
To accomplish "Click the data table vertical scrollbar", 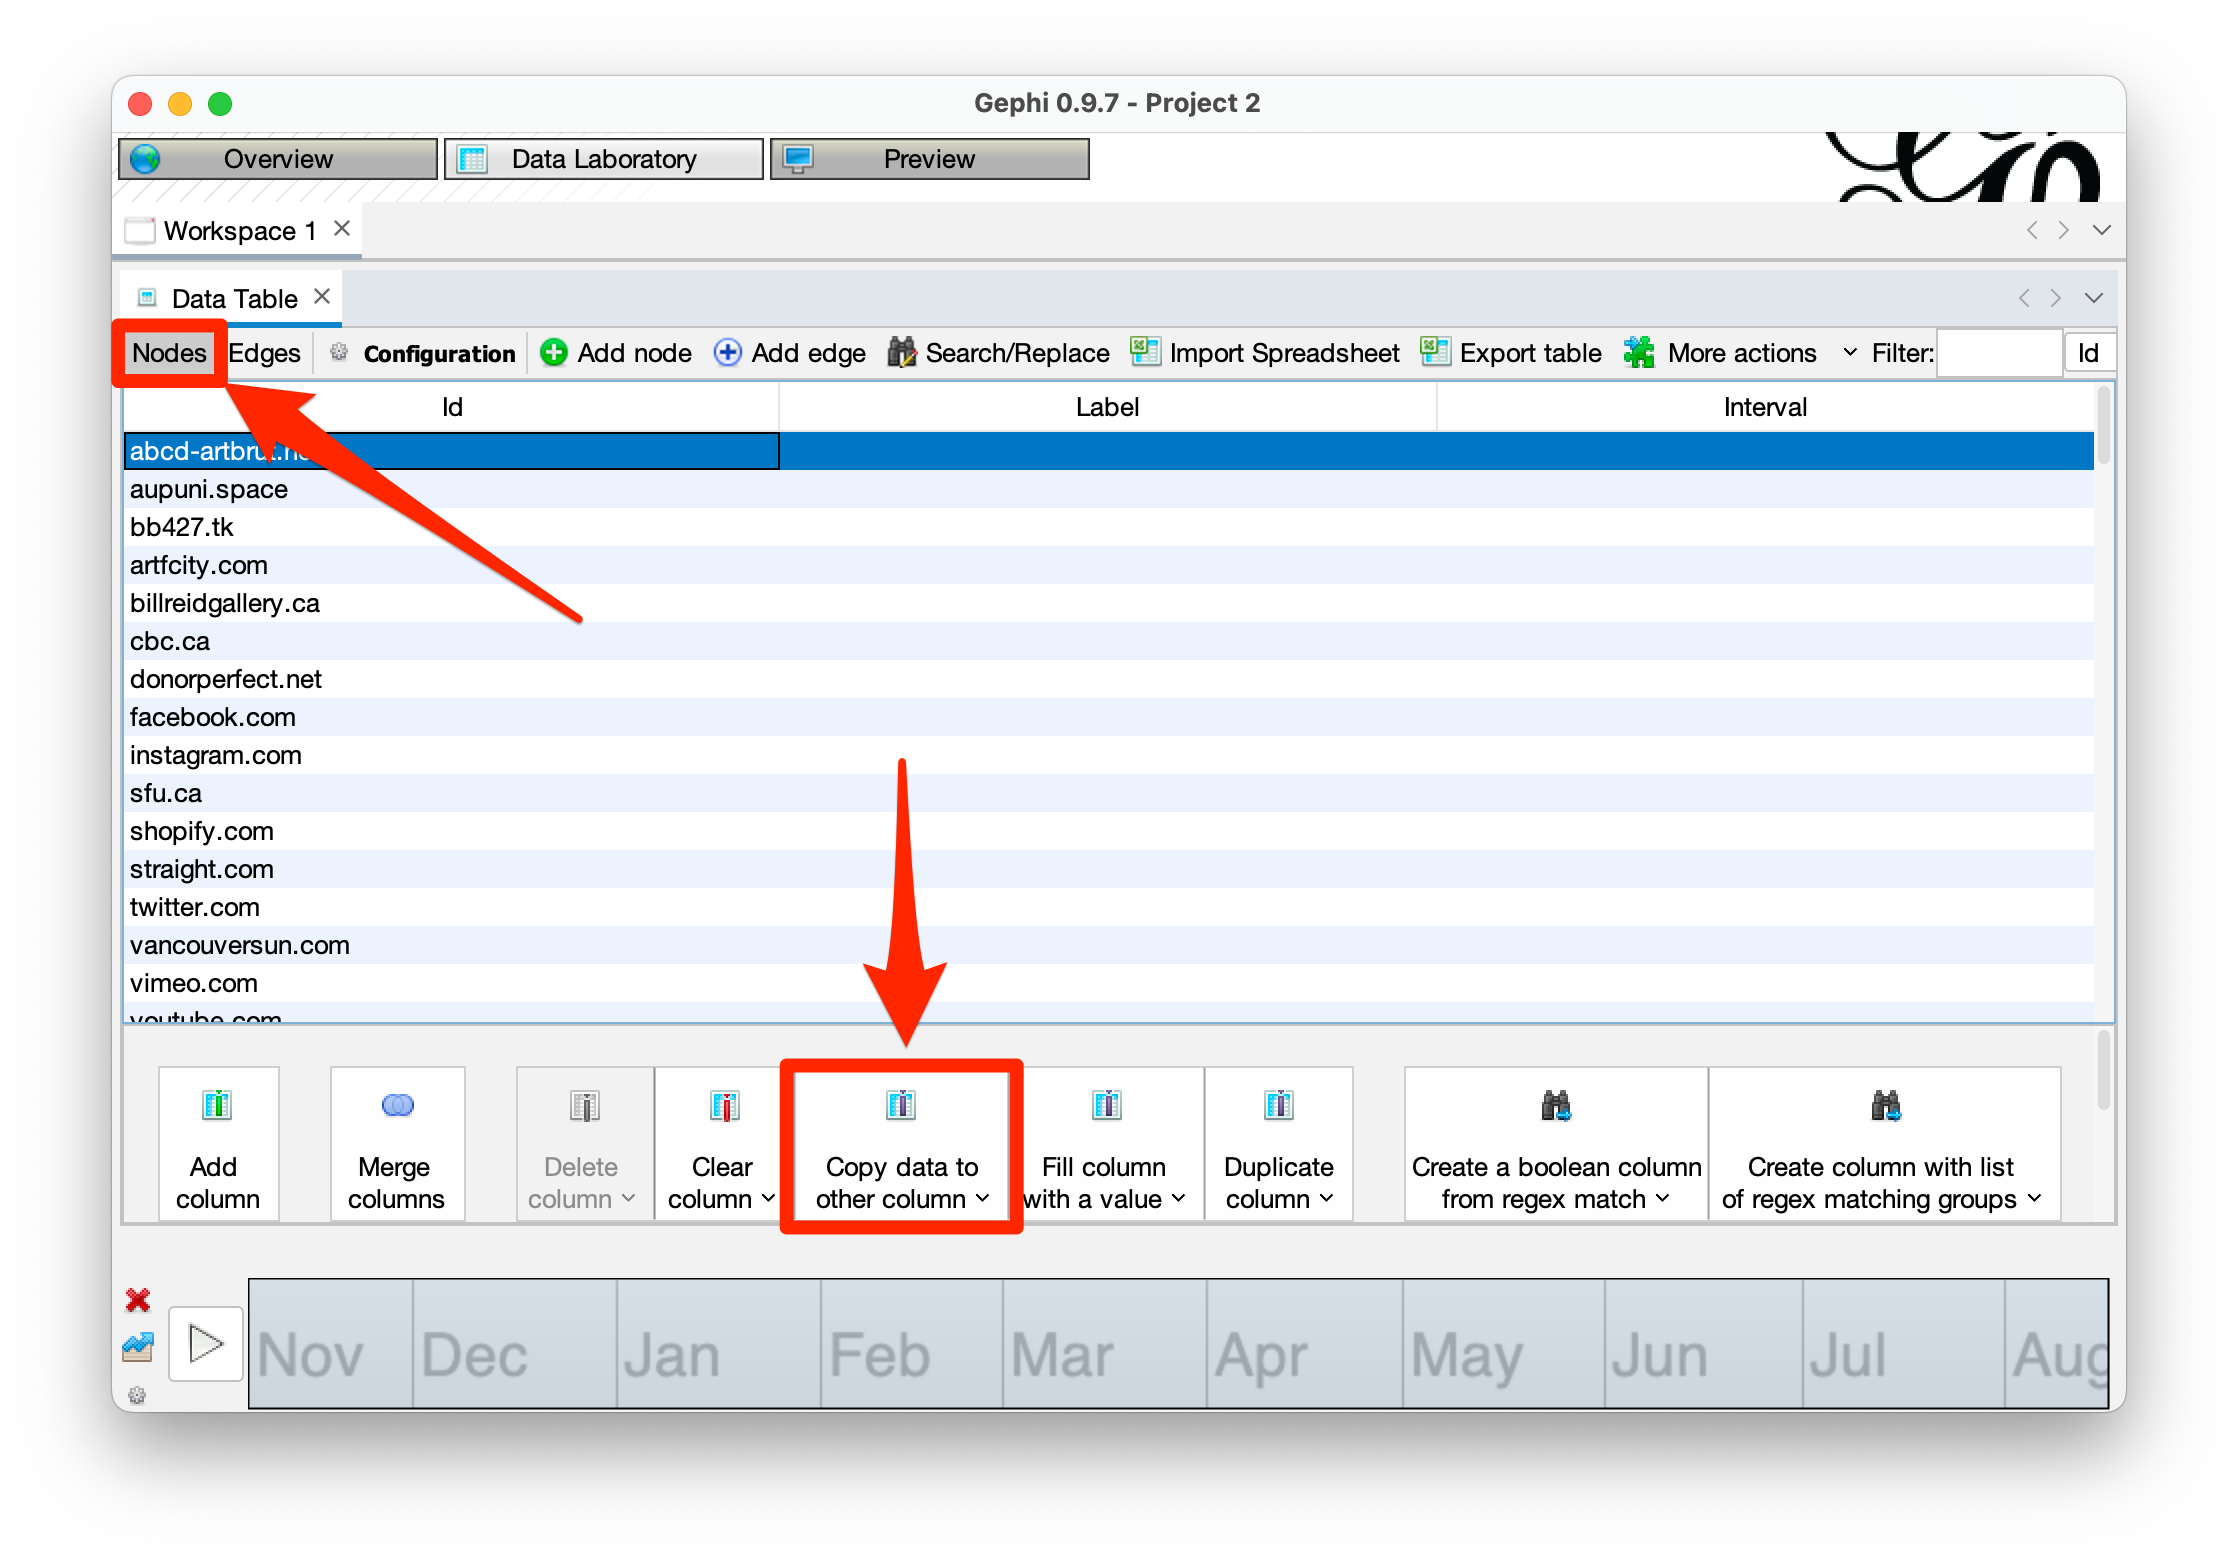I will (x=2103, y=427).
